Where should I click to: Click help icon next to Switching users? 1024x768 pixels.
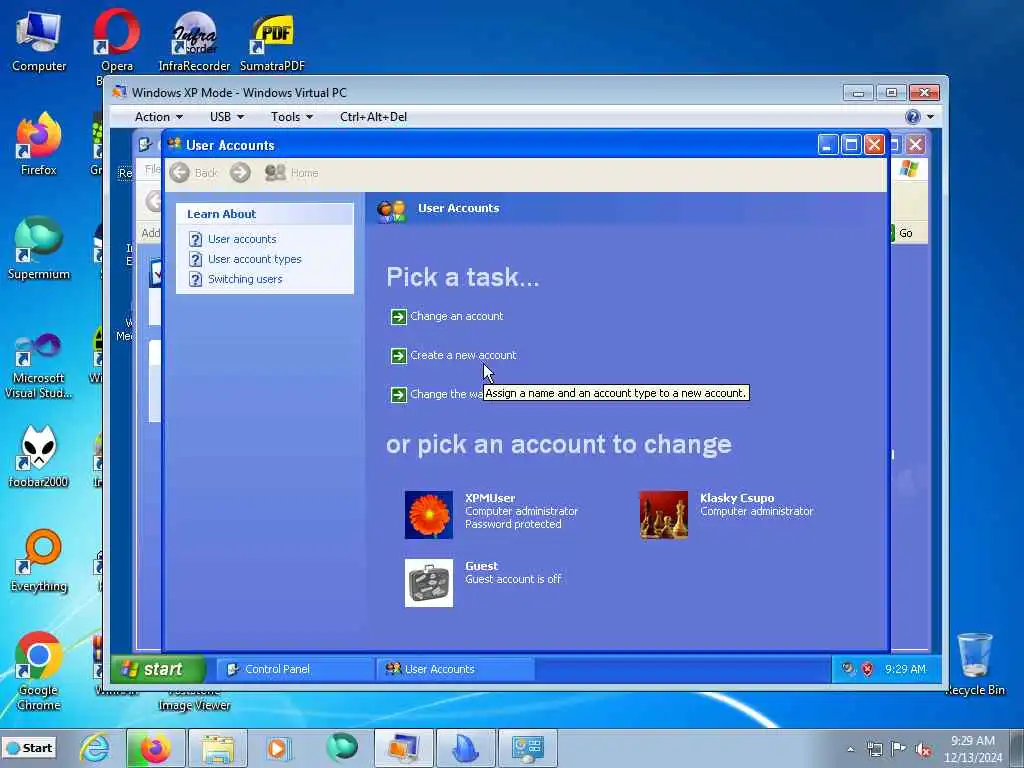[195, 279]
